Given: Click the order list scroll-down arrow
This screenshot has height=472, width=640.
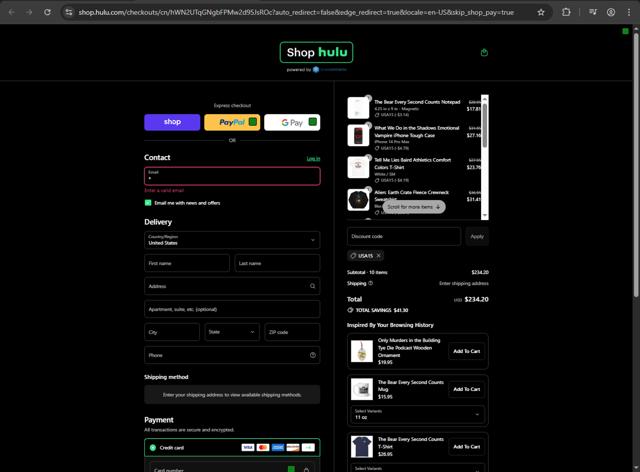Looking at the screenshot, I should (484, 216).
